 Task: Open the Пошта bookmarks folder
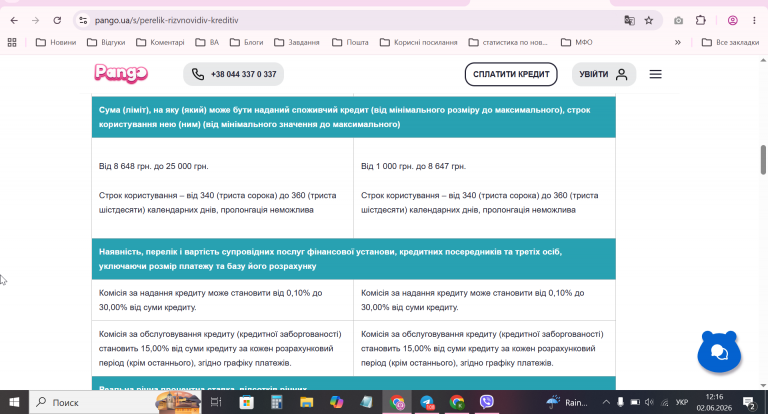tap(350, 43)
